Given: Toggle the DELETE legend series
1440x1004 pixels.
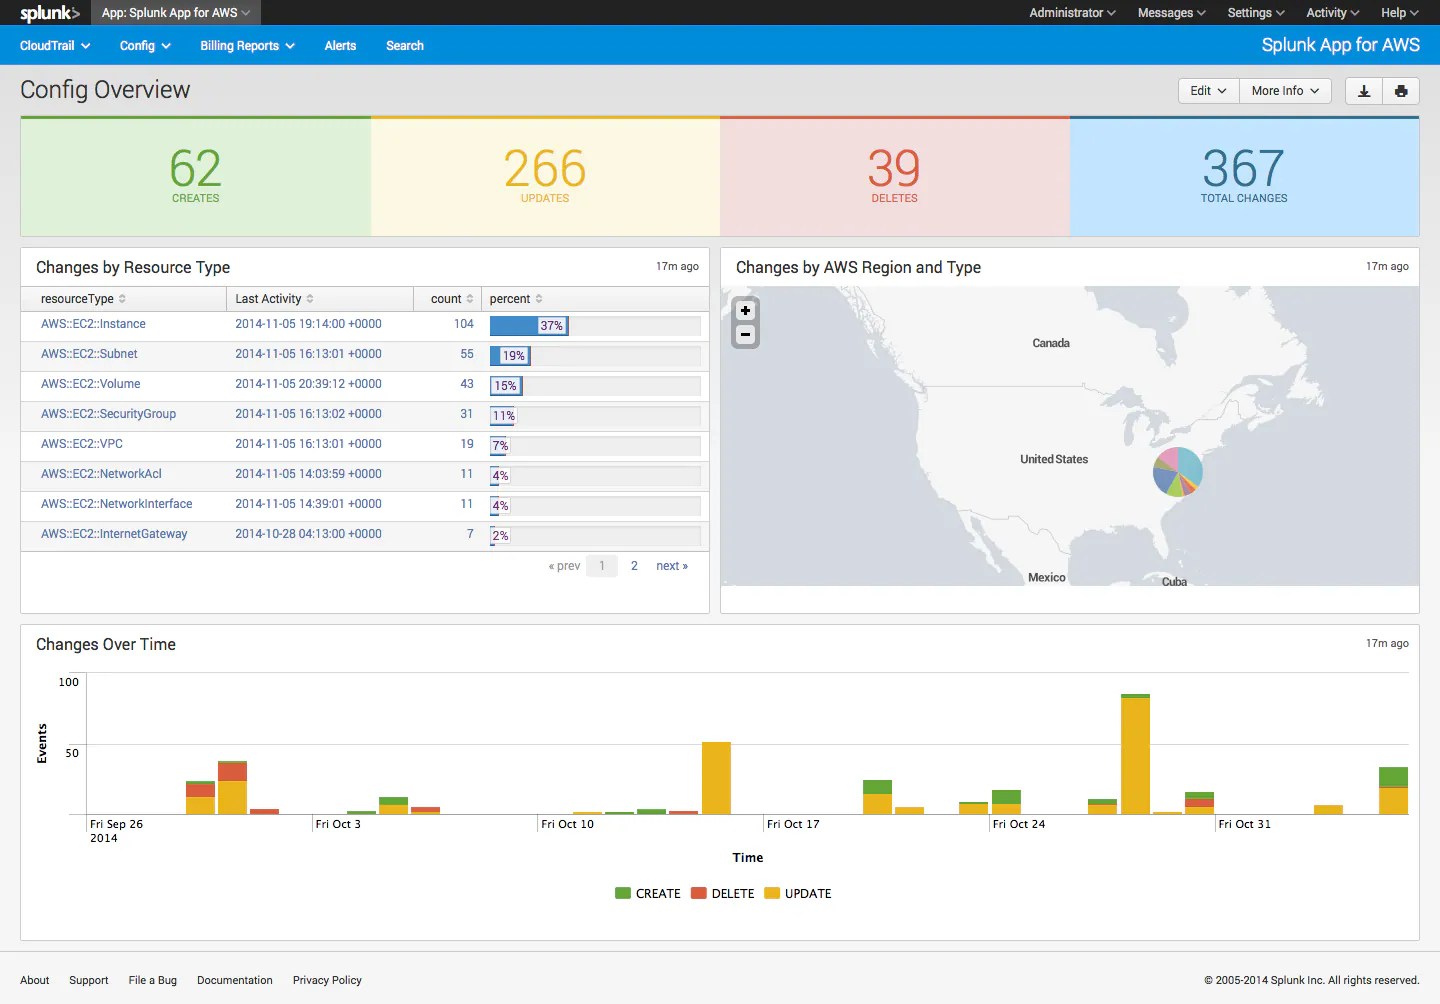Looking at the screenshot, I should point(723,894).
